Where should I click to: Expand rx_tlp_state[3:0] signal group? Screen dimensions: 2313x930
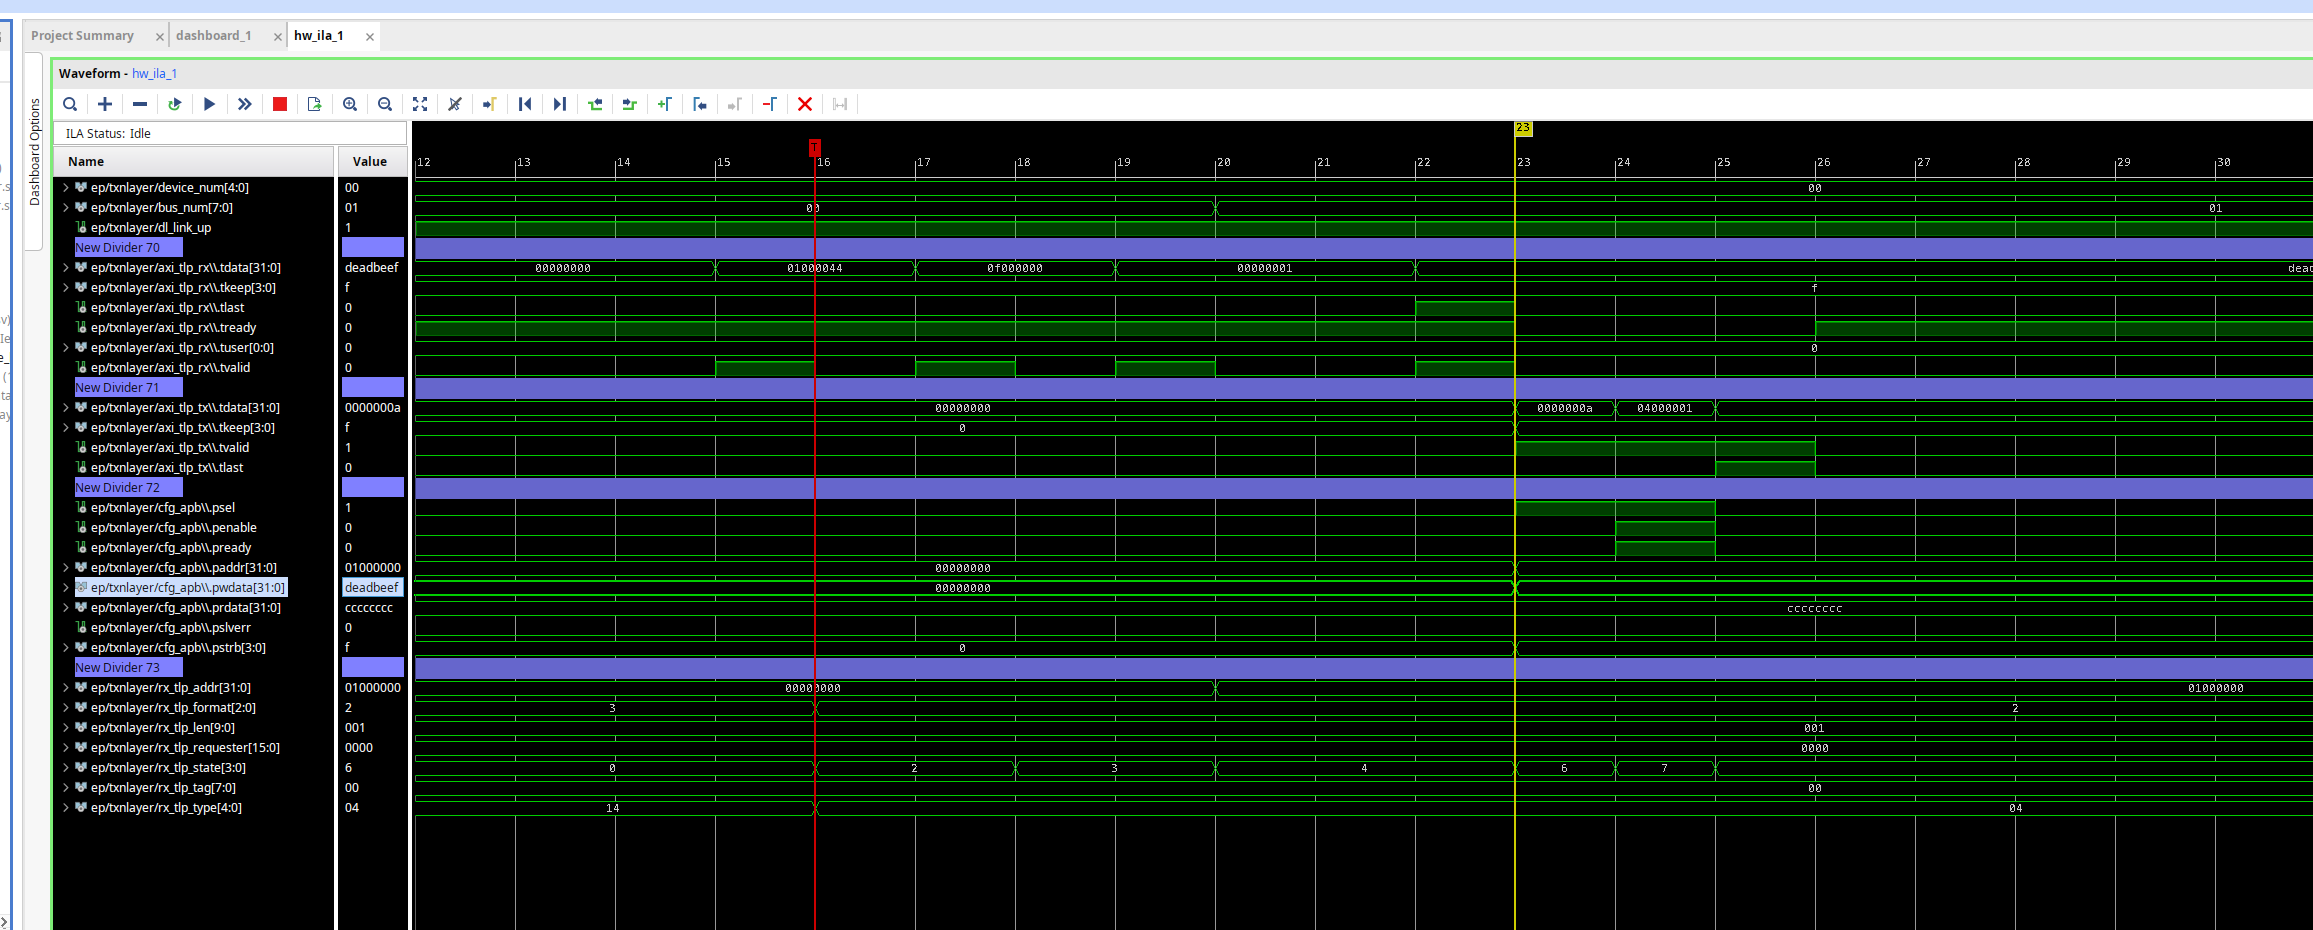pos(66,768)
